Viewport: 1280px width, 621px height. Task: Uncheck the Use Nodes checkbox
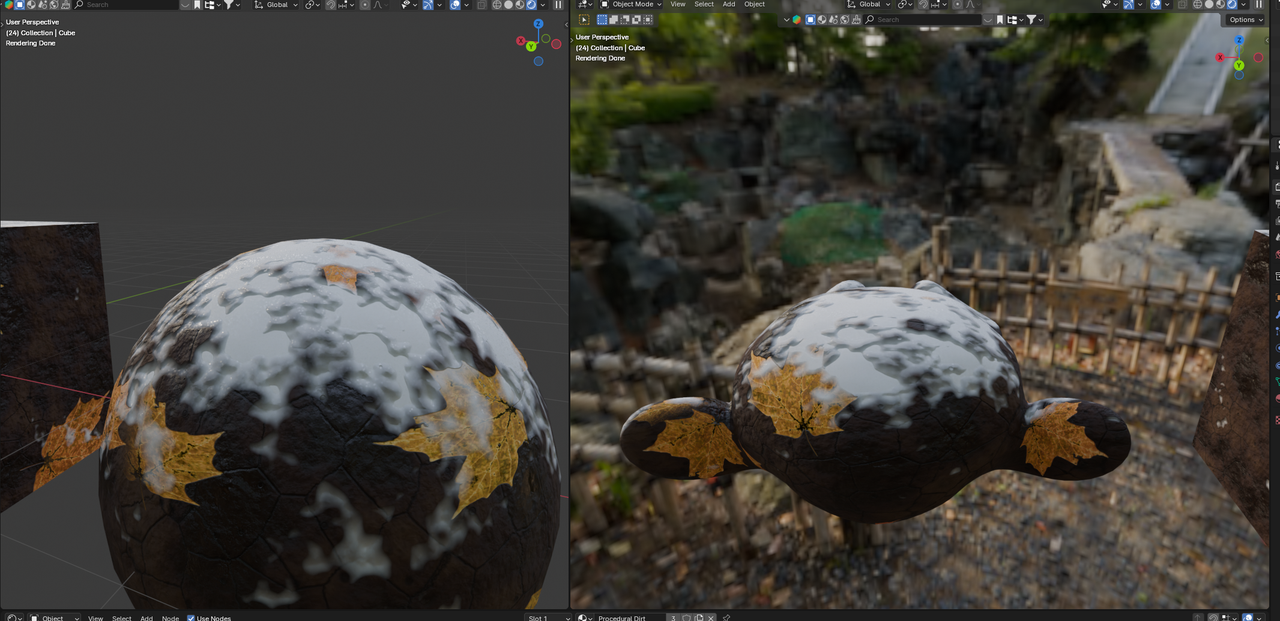[x=191, y=618]
